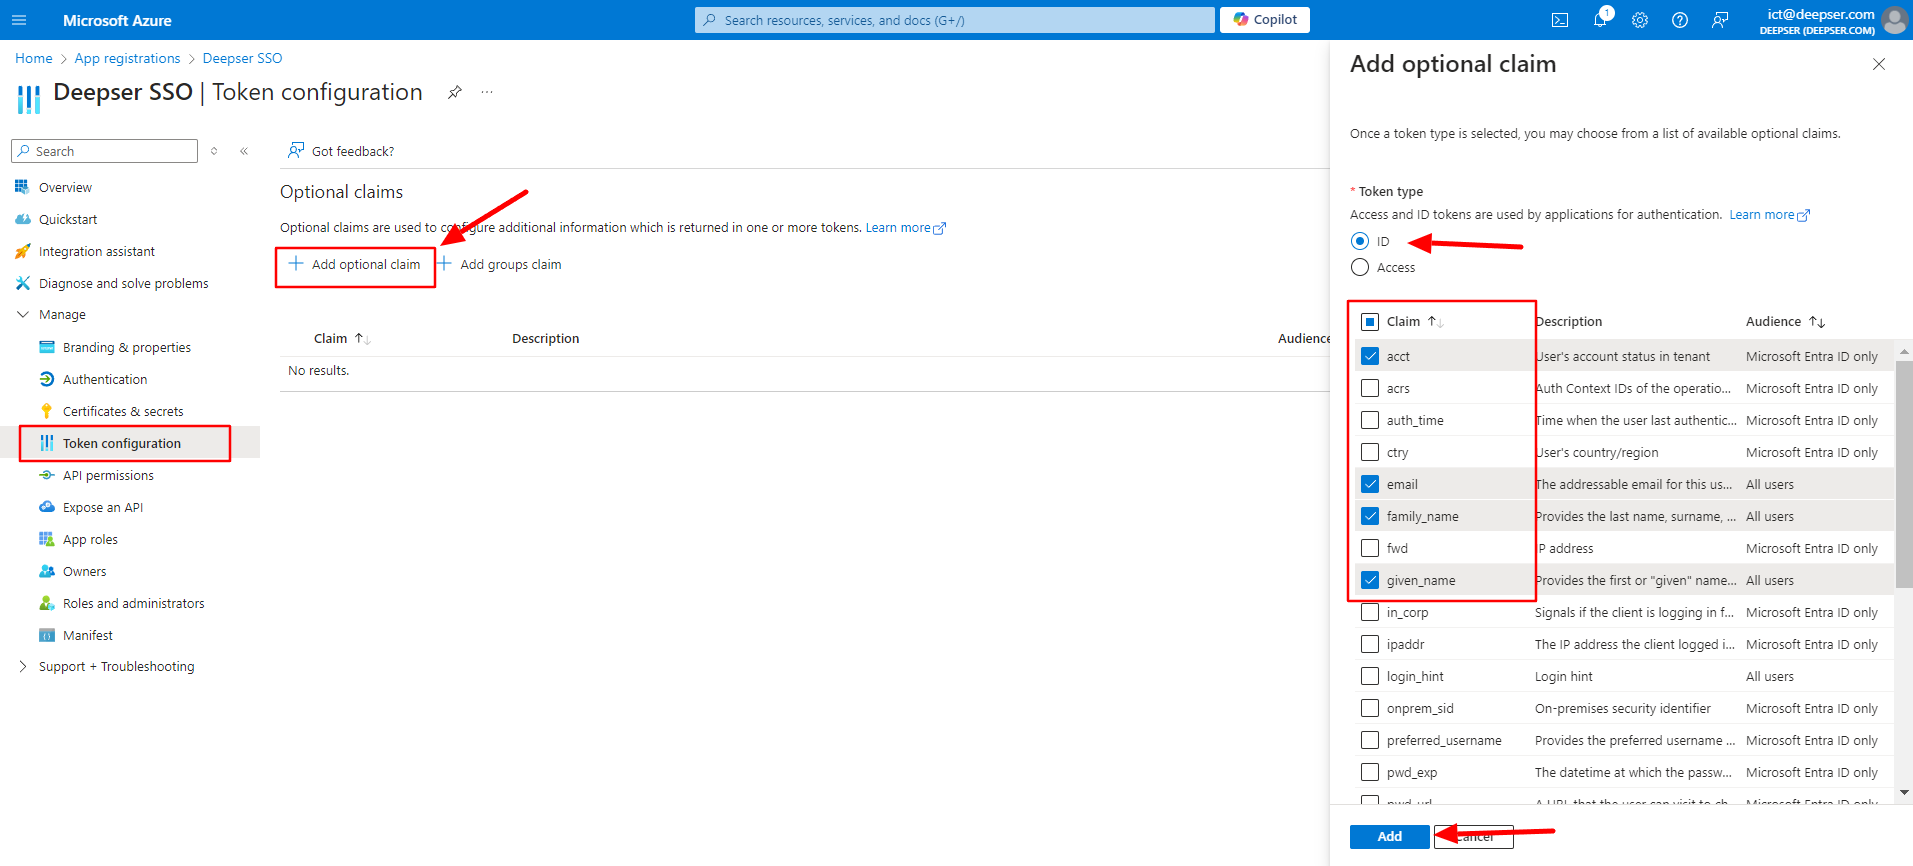Click the Owners people icon
This screenshot has width=1913, height=866.
[x=46, y=571]
